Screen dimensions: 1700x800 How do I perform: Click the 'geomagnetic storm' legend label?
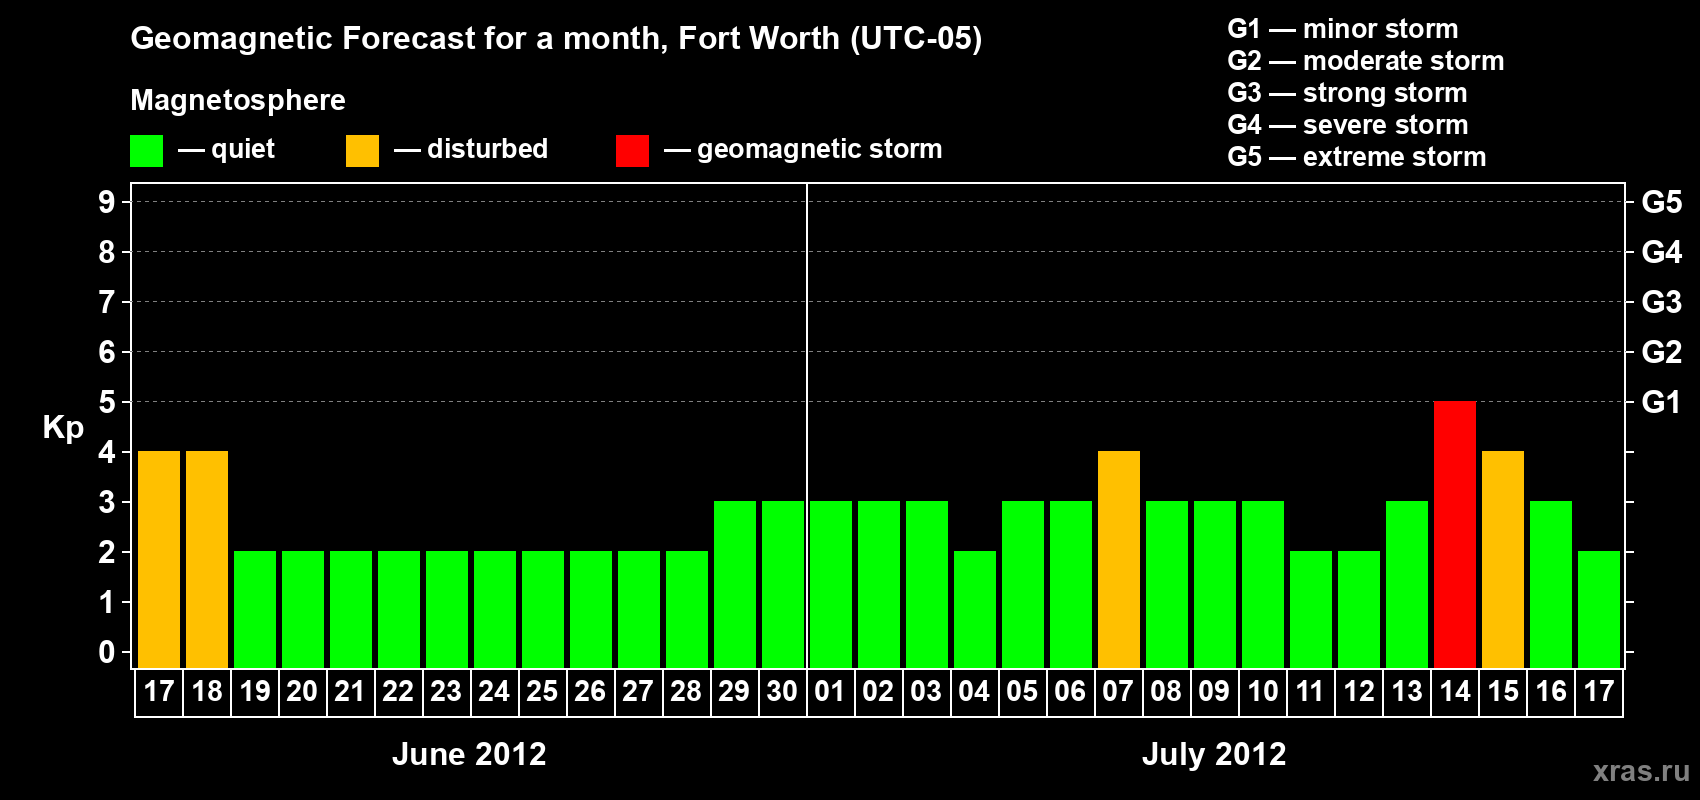pyautogui.click(x=819, y=149)
